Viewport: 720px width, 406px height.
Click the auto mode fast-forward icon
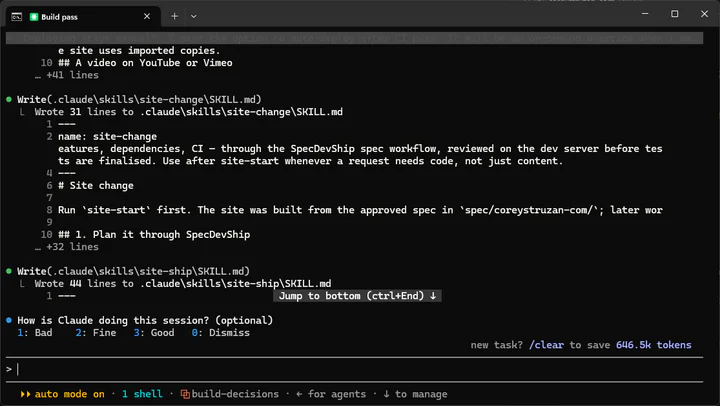point(26,394)
